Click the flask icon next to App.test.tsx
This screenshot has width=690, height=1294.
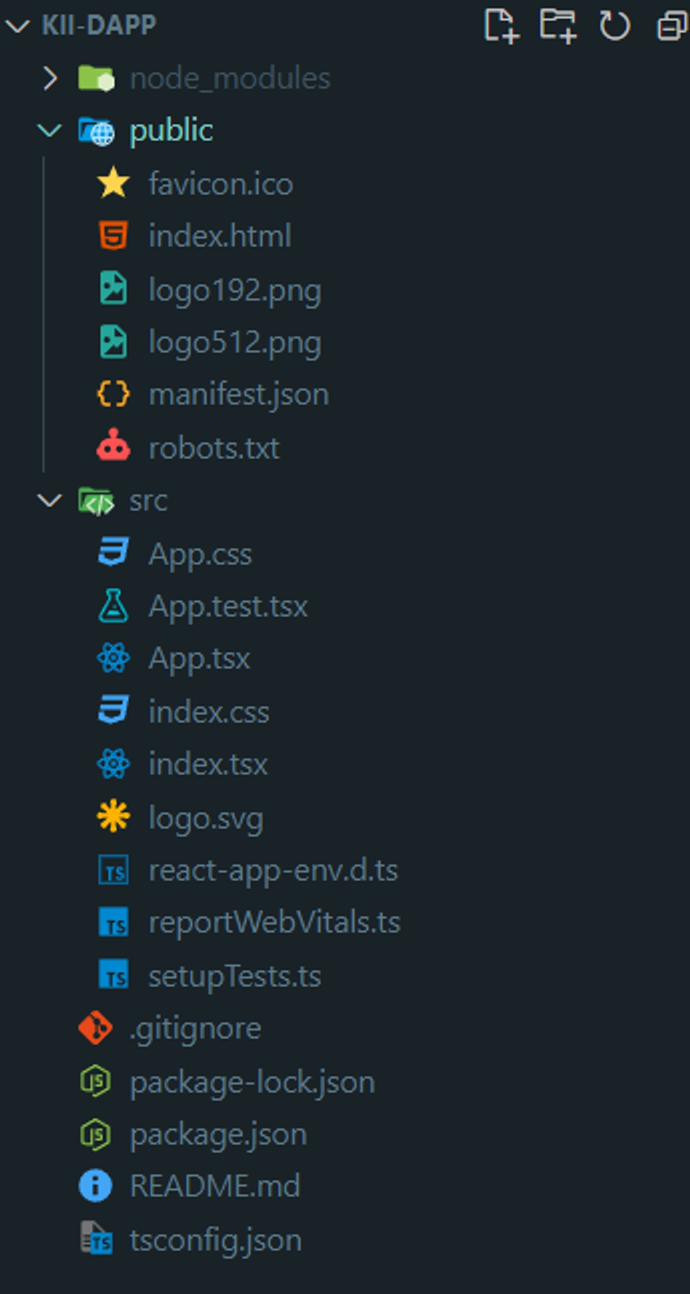click(x=113, y=606)
